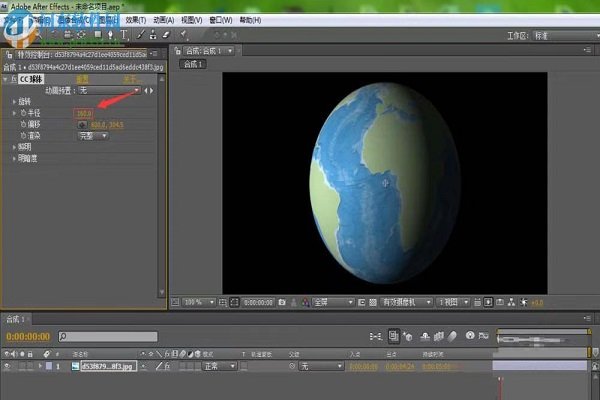Expand the 旋转 rotation property group
Viewport: 600px width, 400px height.
pos(14,102)
